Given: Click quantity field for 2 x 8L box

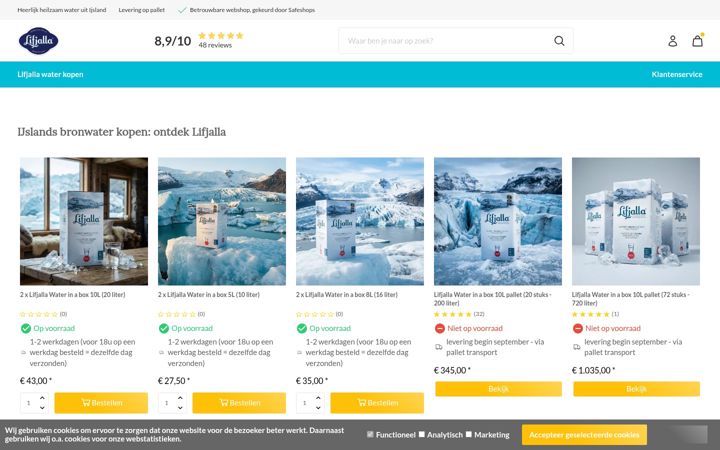Looking at the screenshot, I should [x=305, y=403].
